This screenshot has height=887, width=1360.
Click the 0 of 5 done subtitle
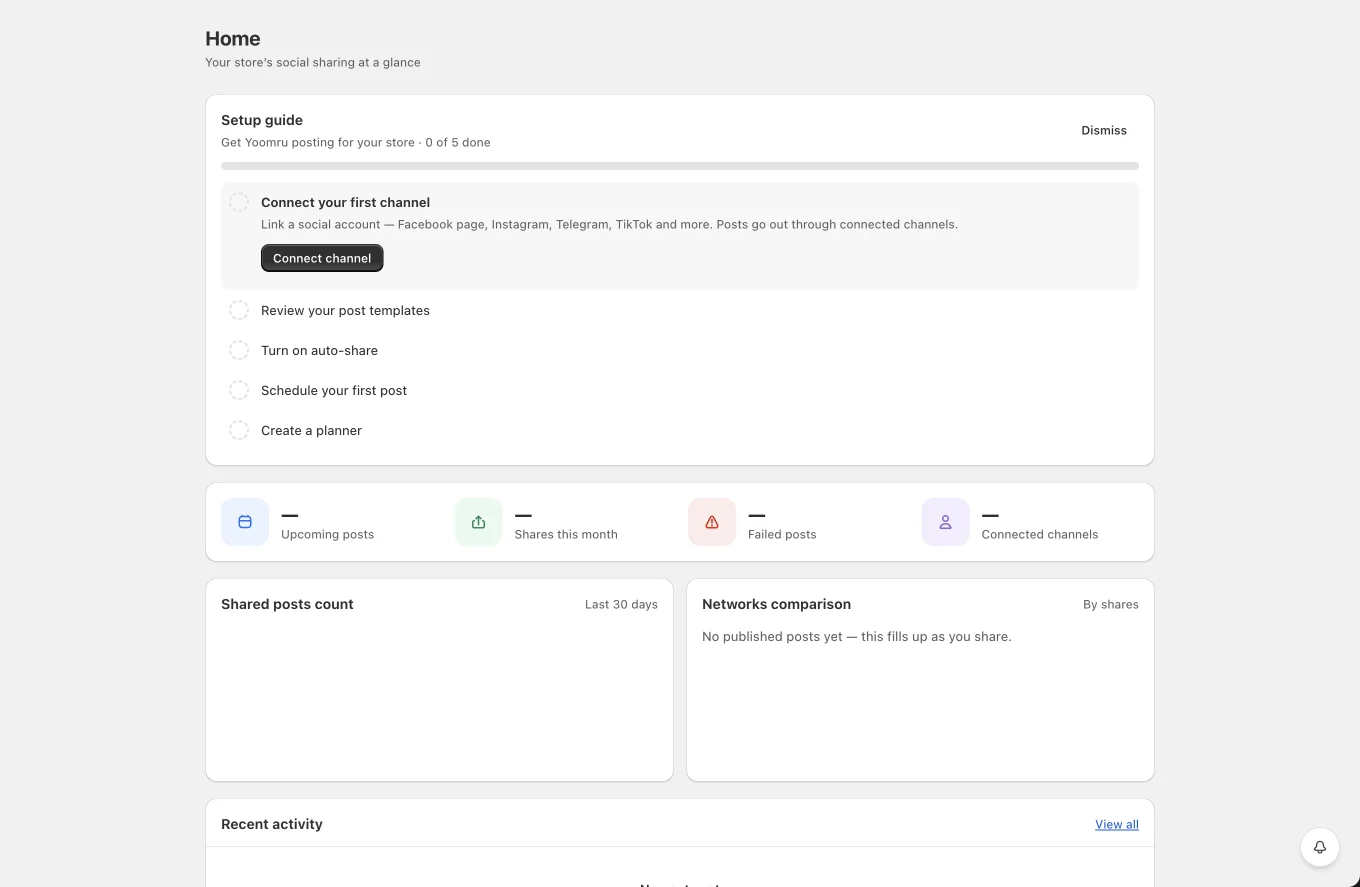[x=458, y=142]
